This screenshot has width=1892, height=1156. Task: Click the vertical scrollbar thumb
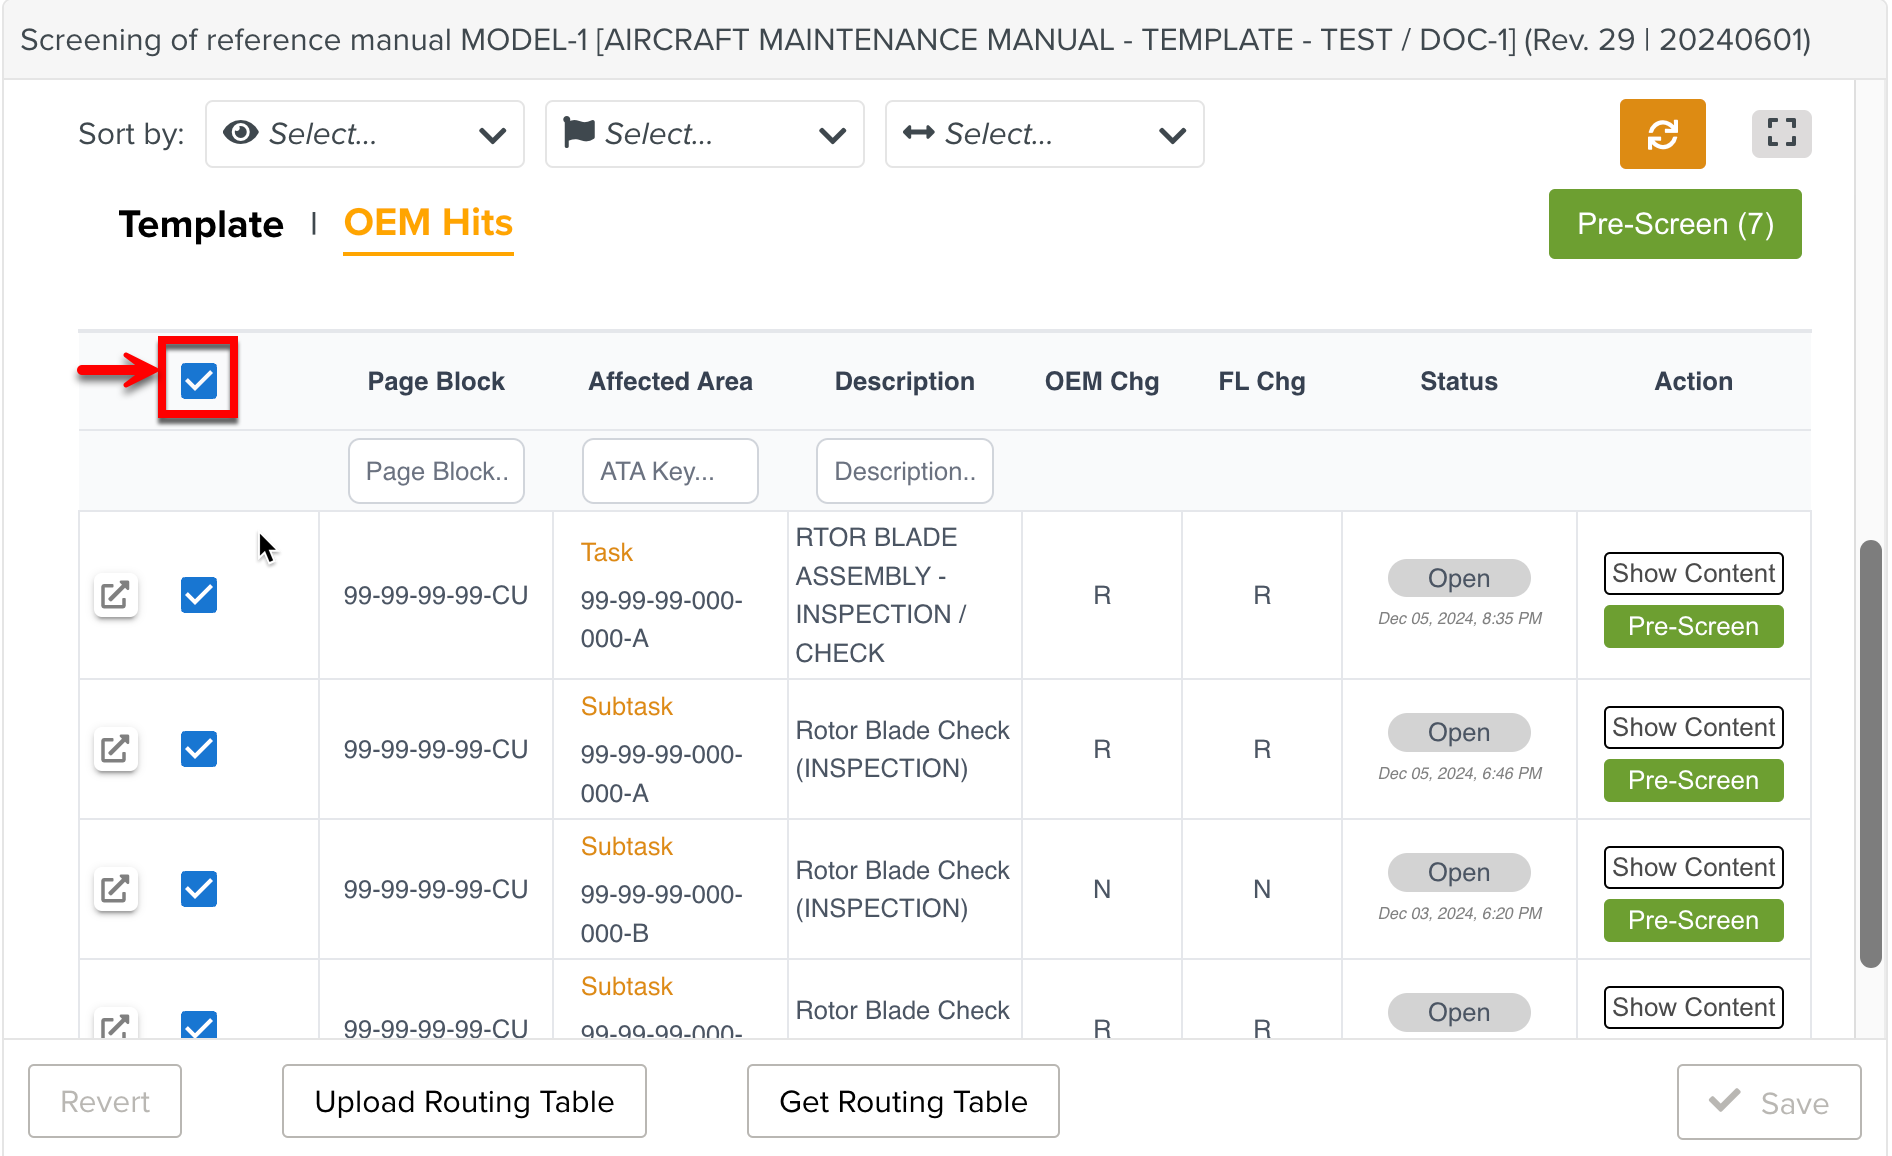(x=1870, y=754)
